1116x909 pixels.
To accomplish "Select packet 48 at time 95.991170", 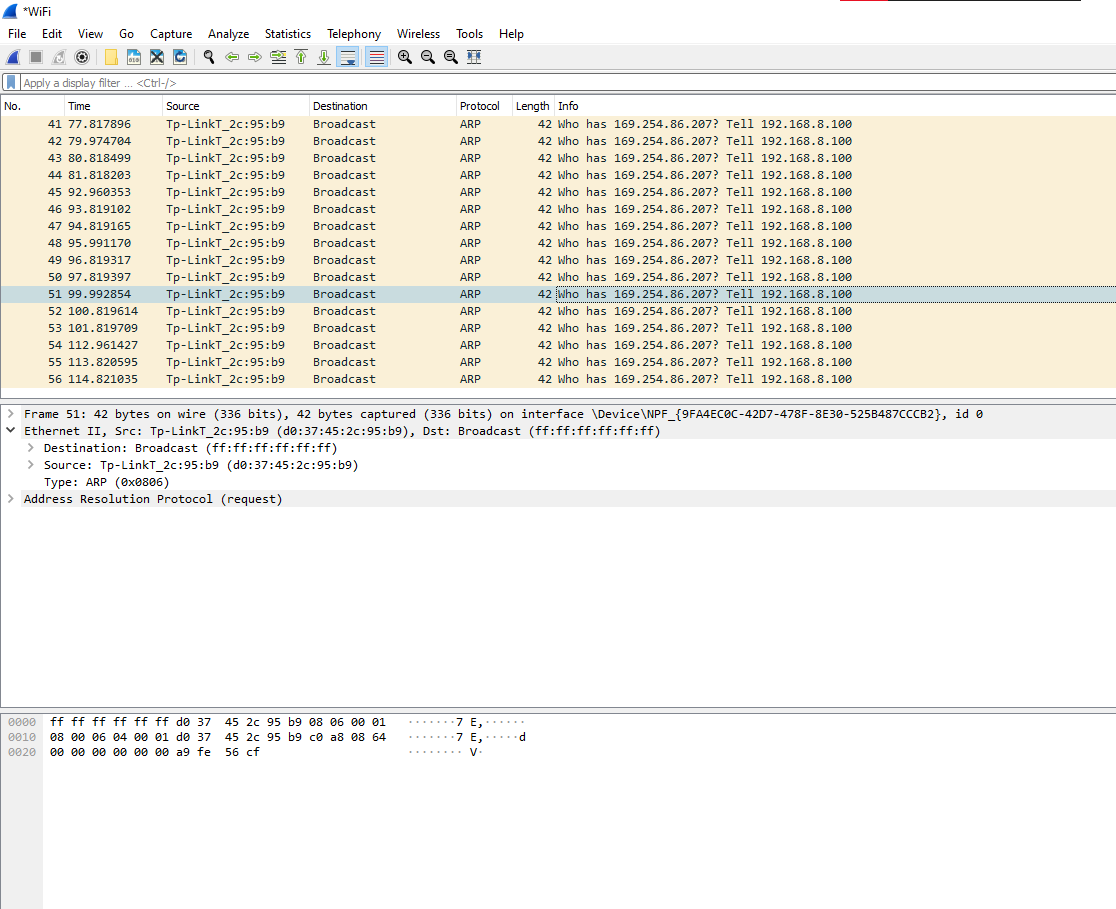I will pos(558,243).
